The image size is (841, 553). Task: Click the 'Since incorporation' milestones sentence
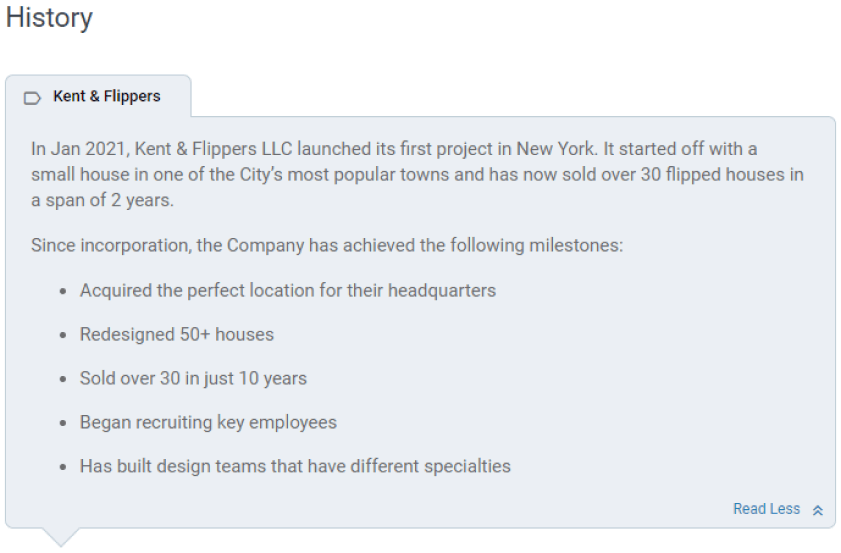coord(327,245)
